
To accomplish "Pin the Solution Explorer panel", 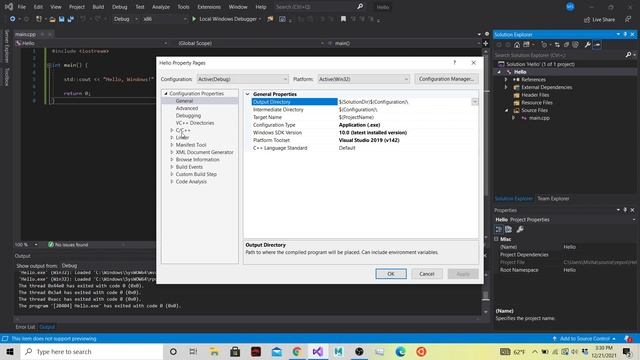I will tap(625, 34).
